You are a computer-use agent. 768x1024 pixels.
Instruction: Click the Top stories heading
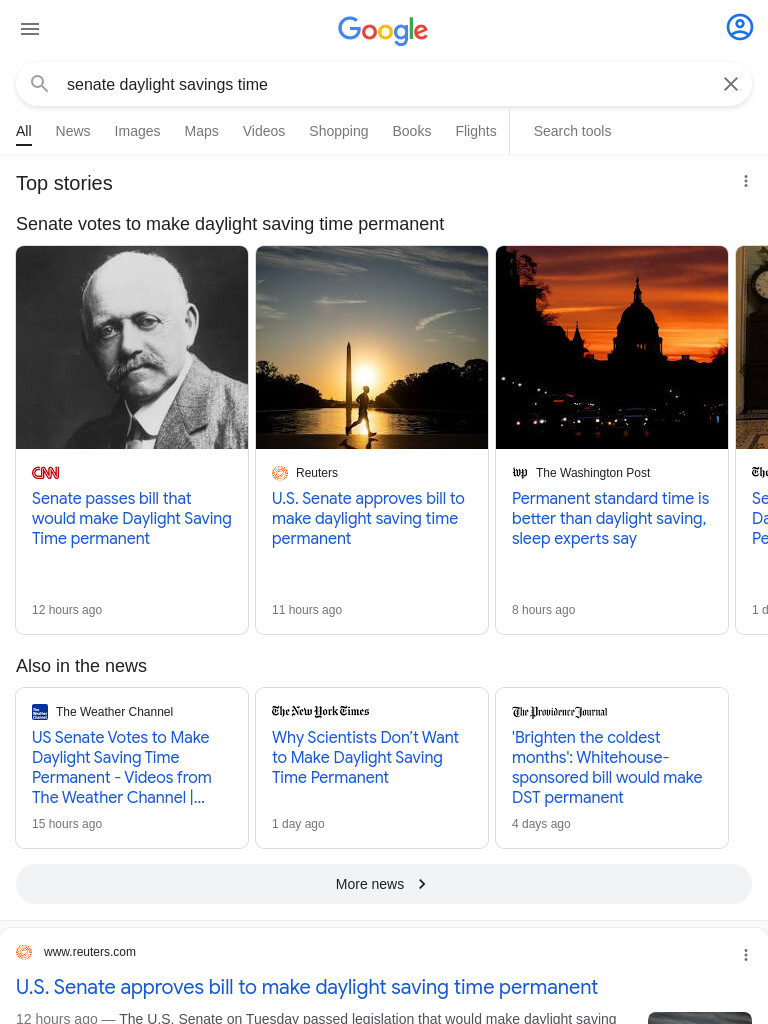tap(64, 183)
